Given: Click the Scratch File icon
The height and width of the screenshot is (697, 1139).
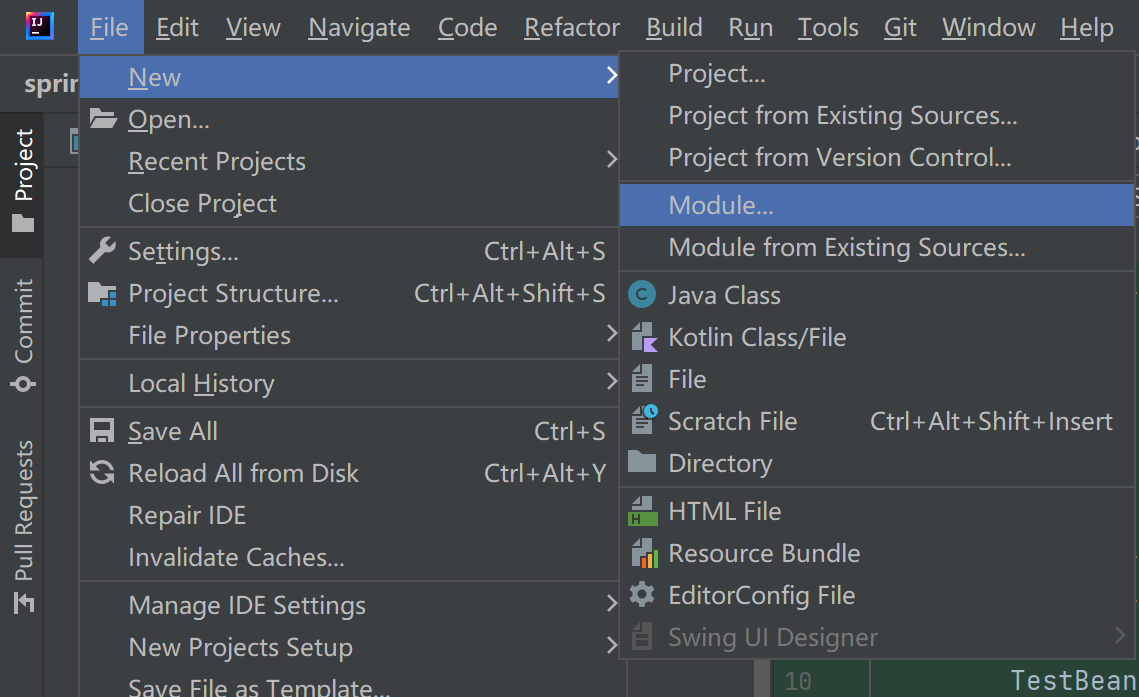Looking at the screenshot, I should coord(642,421).
